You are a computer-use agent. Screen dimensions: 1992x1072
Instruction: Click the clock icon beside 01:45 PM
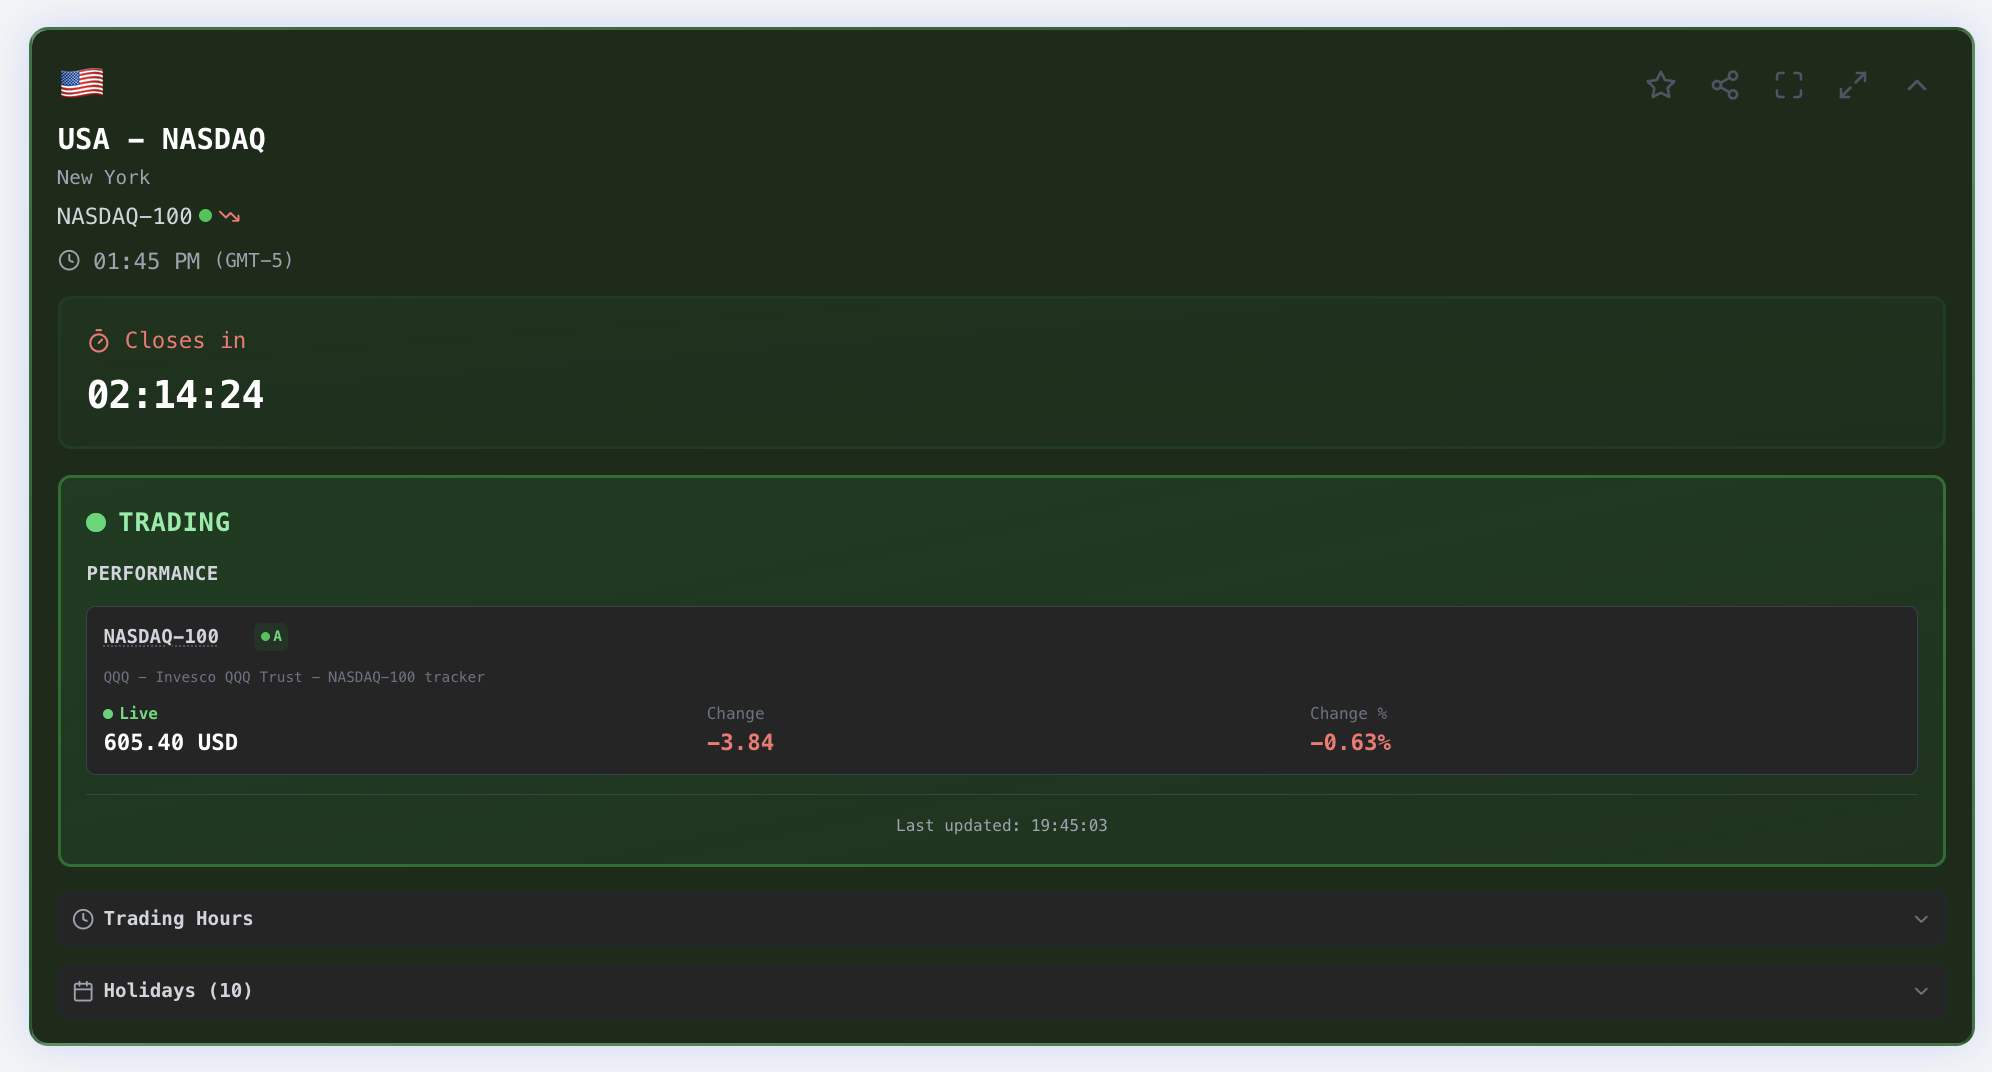click(69, 261)
